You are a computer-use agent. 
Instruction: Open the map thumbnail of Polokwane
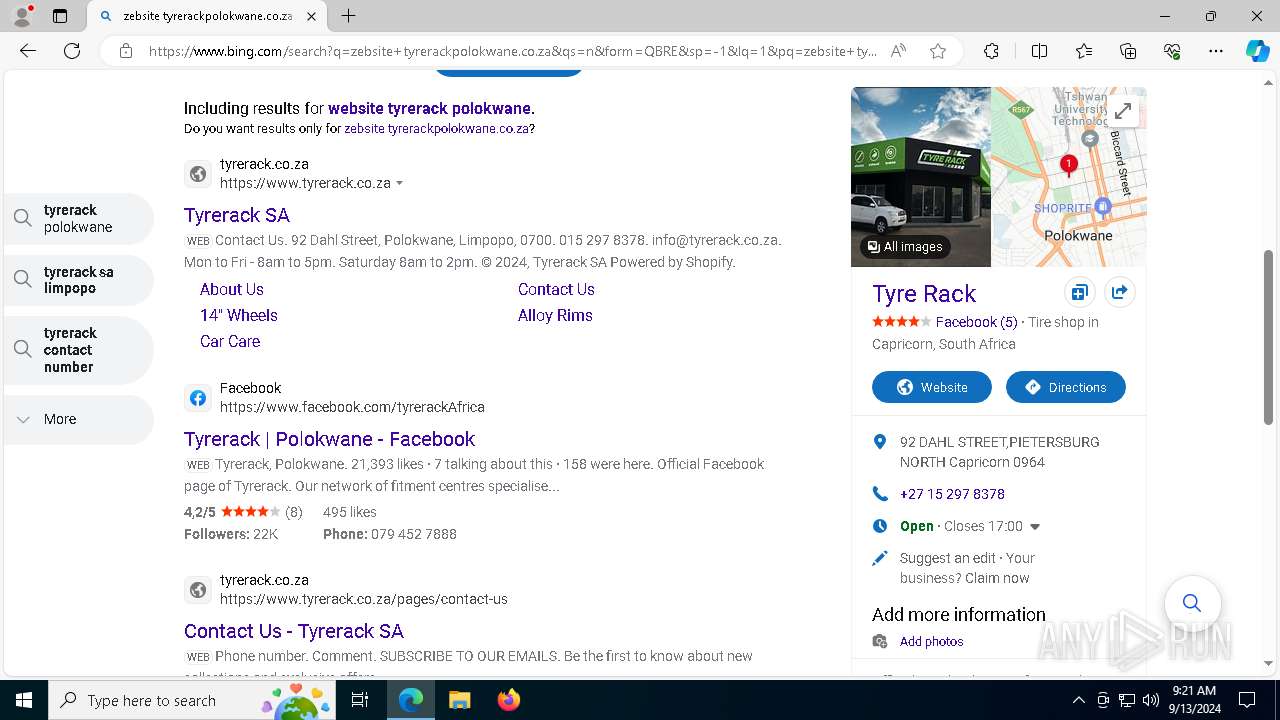(x=1068, y=177)
